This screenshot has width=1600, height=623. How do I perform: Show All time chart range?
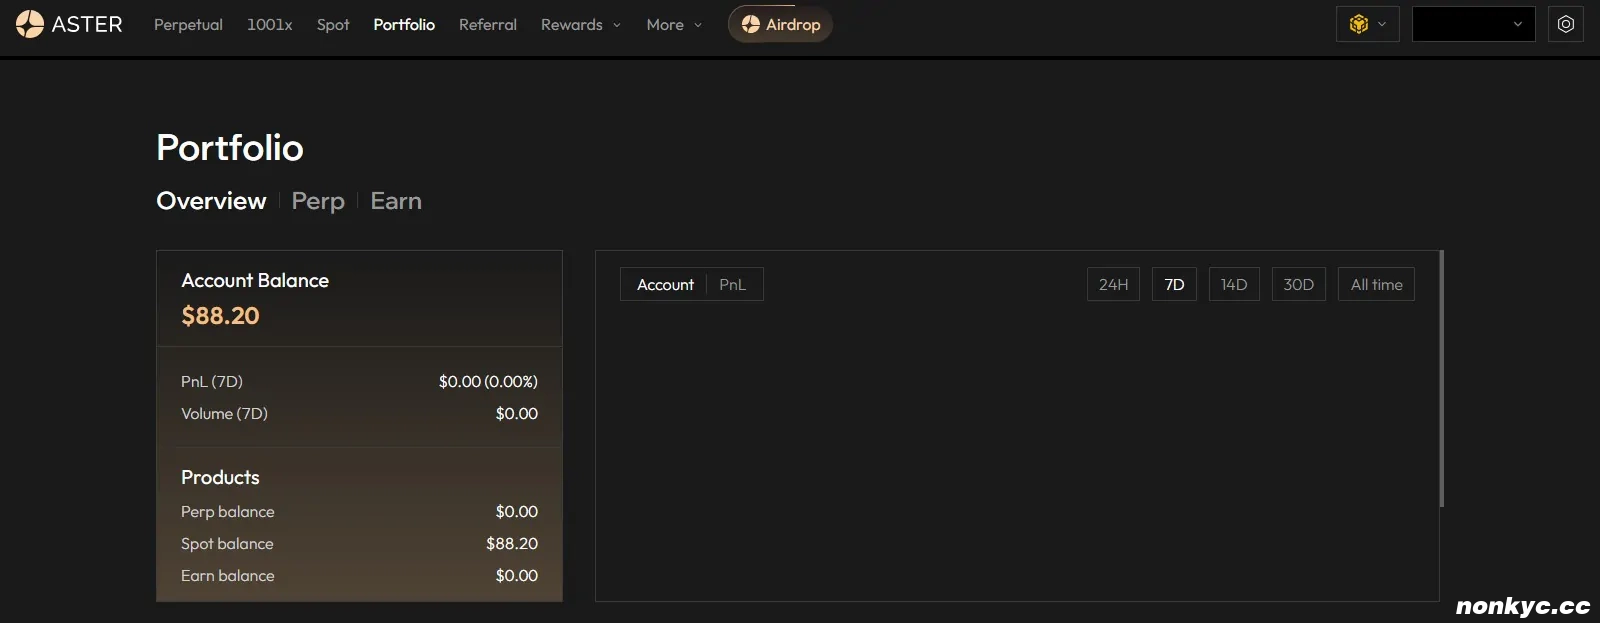pos(1376,285)
